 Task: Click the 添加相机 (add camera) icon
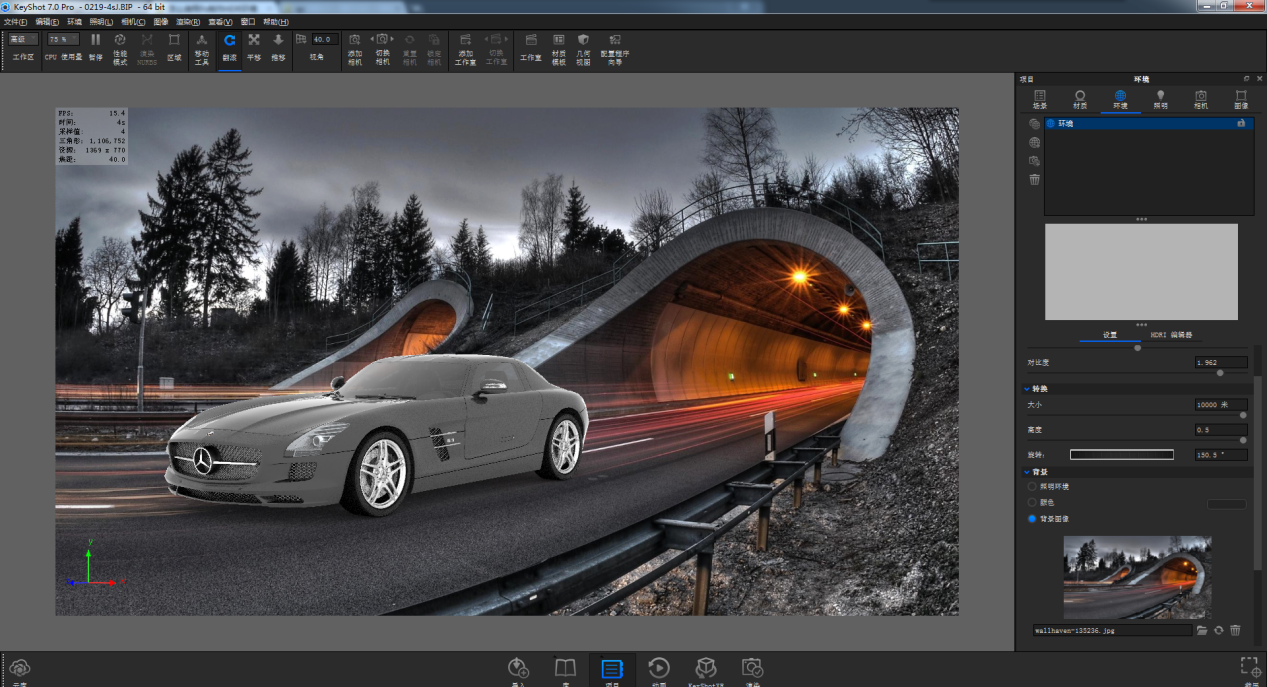click(354, 40)
